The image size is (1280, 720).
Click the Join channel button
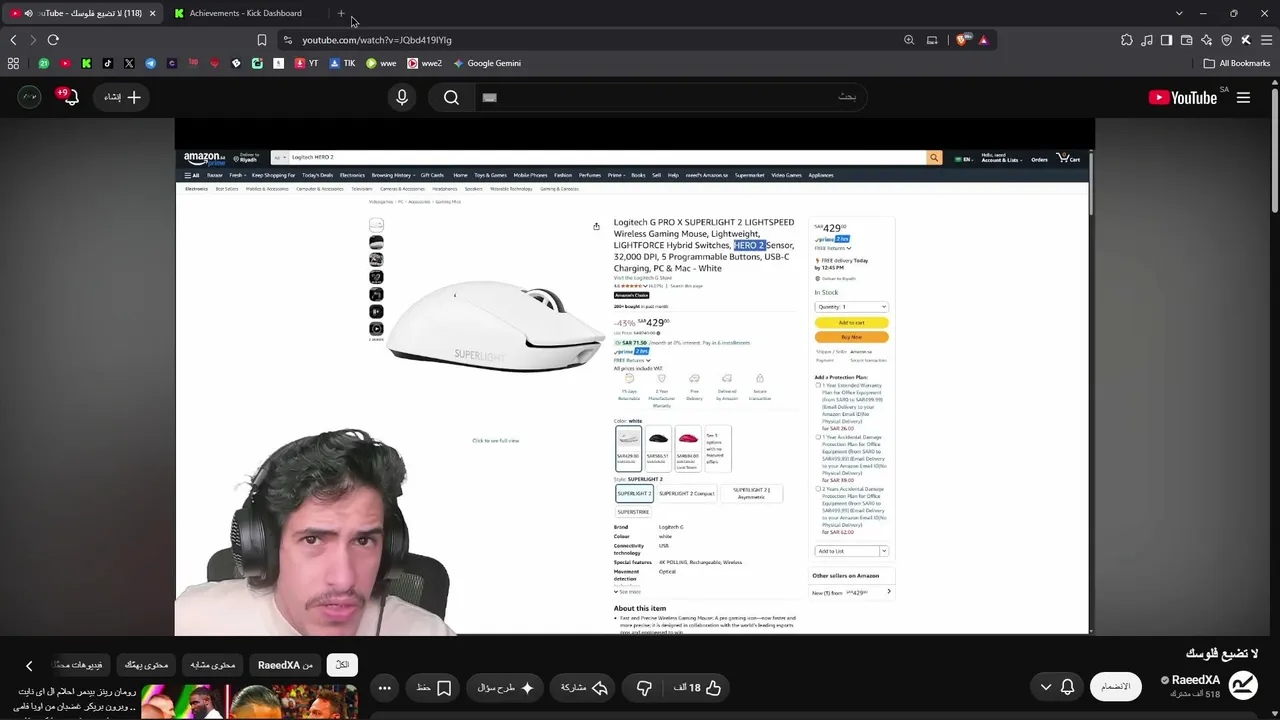pyautogui.click(x=1115, y=687)
